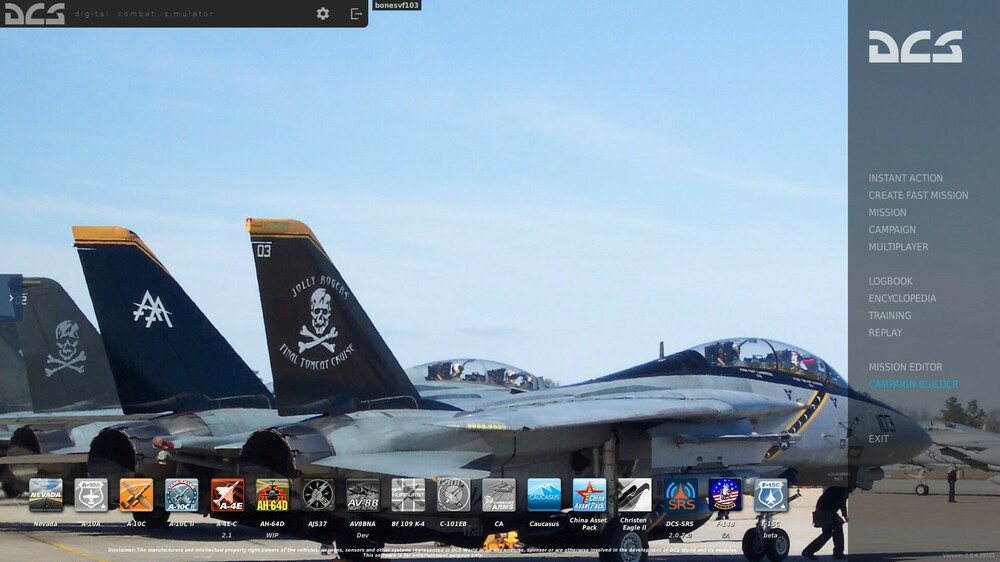This screenshot has width=1000, height=562.
Task: Open Replay
Action: [885, 333]
